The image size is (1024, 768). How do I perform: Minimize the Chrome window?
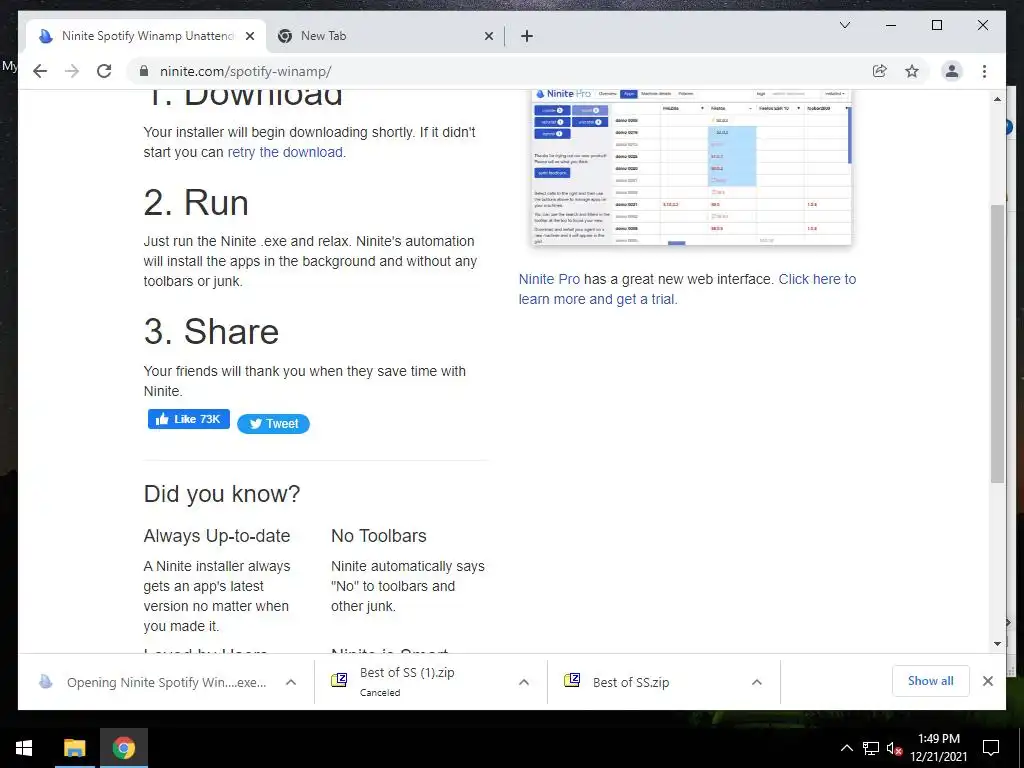pyautogui.click(x=891, y=25)
